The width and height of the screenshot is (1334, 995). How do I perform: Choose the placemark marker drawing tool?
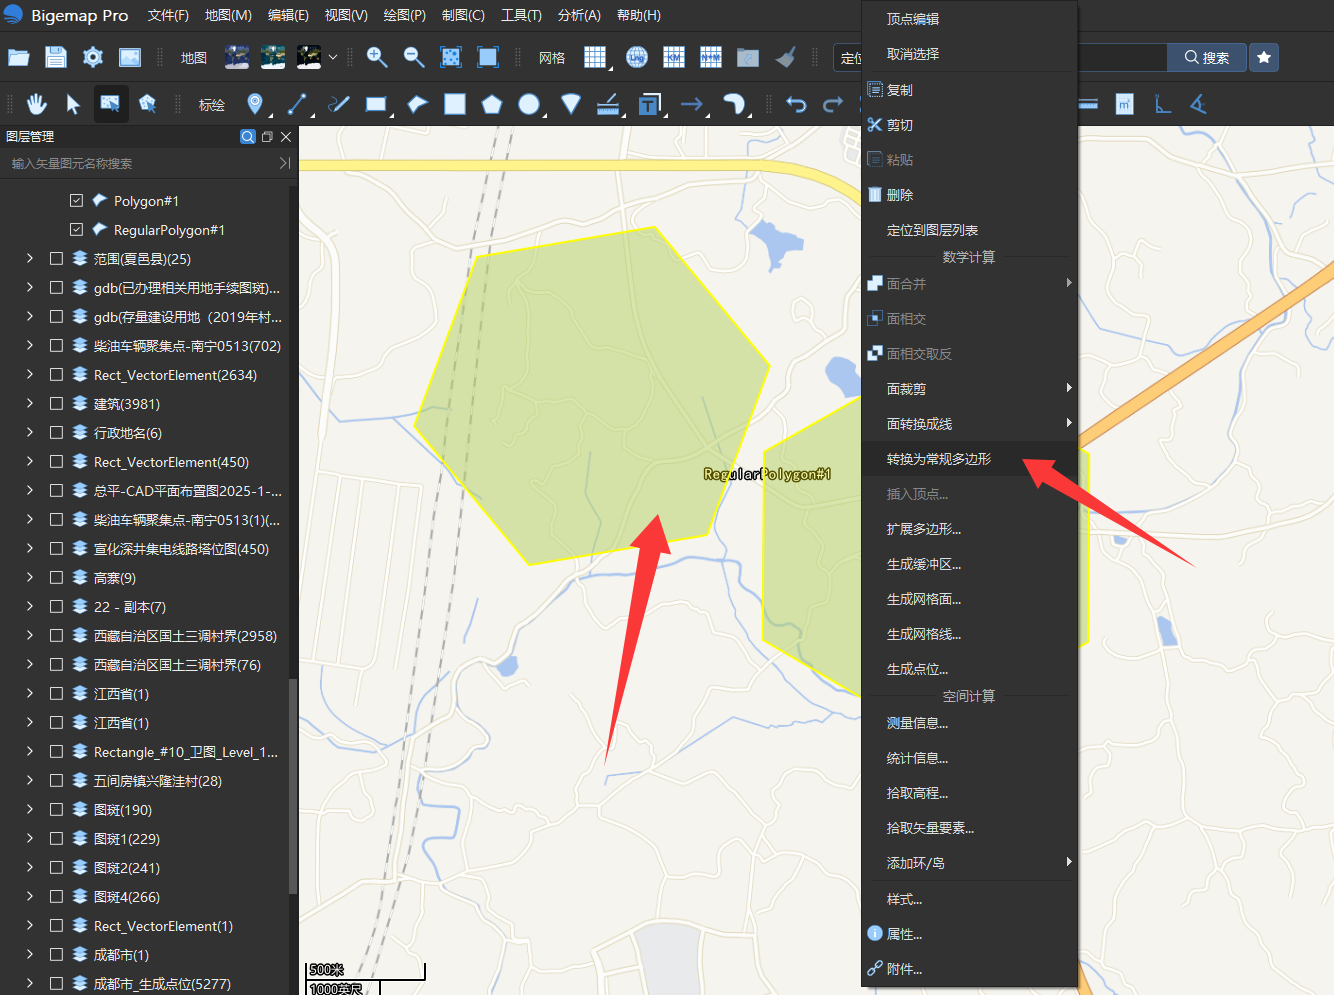point(255,104)
